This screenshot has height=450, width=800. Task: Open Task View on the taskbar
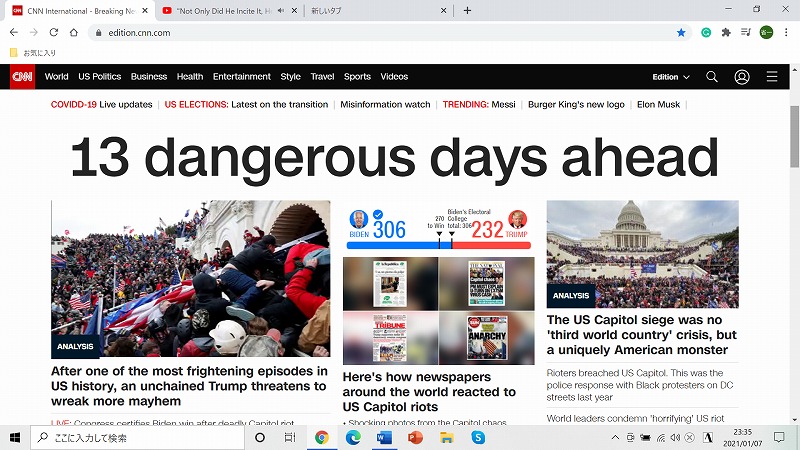click(x=290, y=438)
